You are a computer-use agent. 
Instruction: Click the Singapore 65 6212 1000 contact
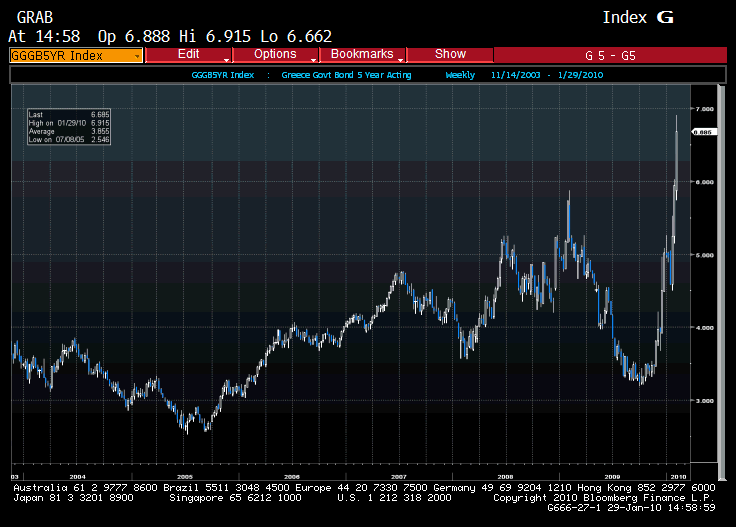235,498
